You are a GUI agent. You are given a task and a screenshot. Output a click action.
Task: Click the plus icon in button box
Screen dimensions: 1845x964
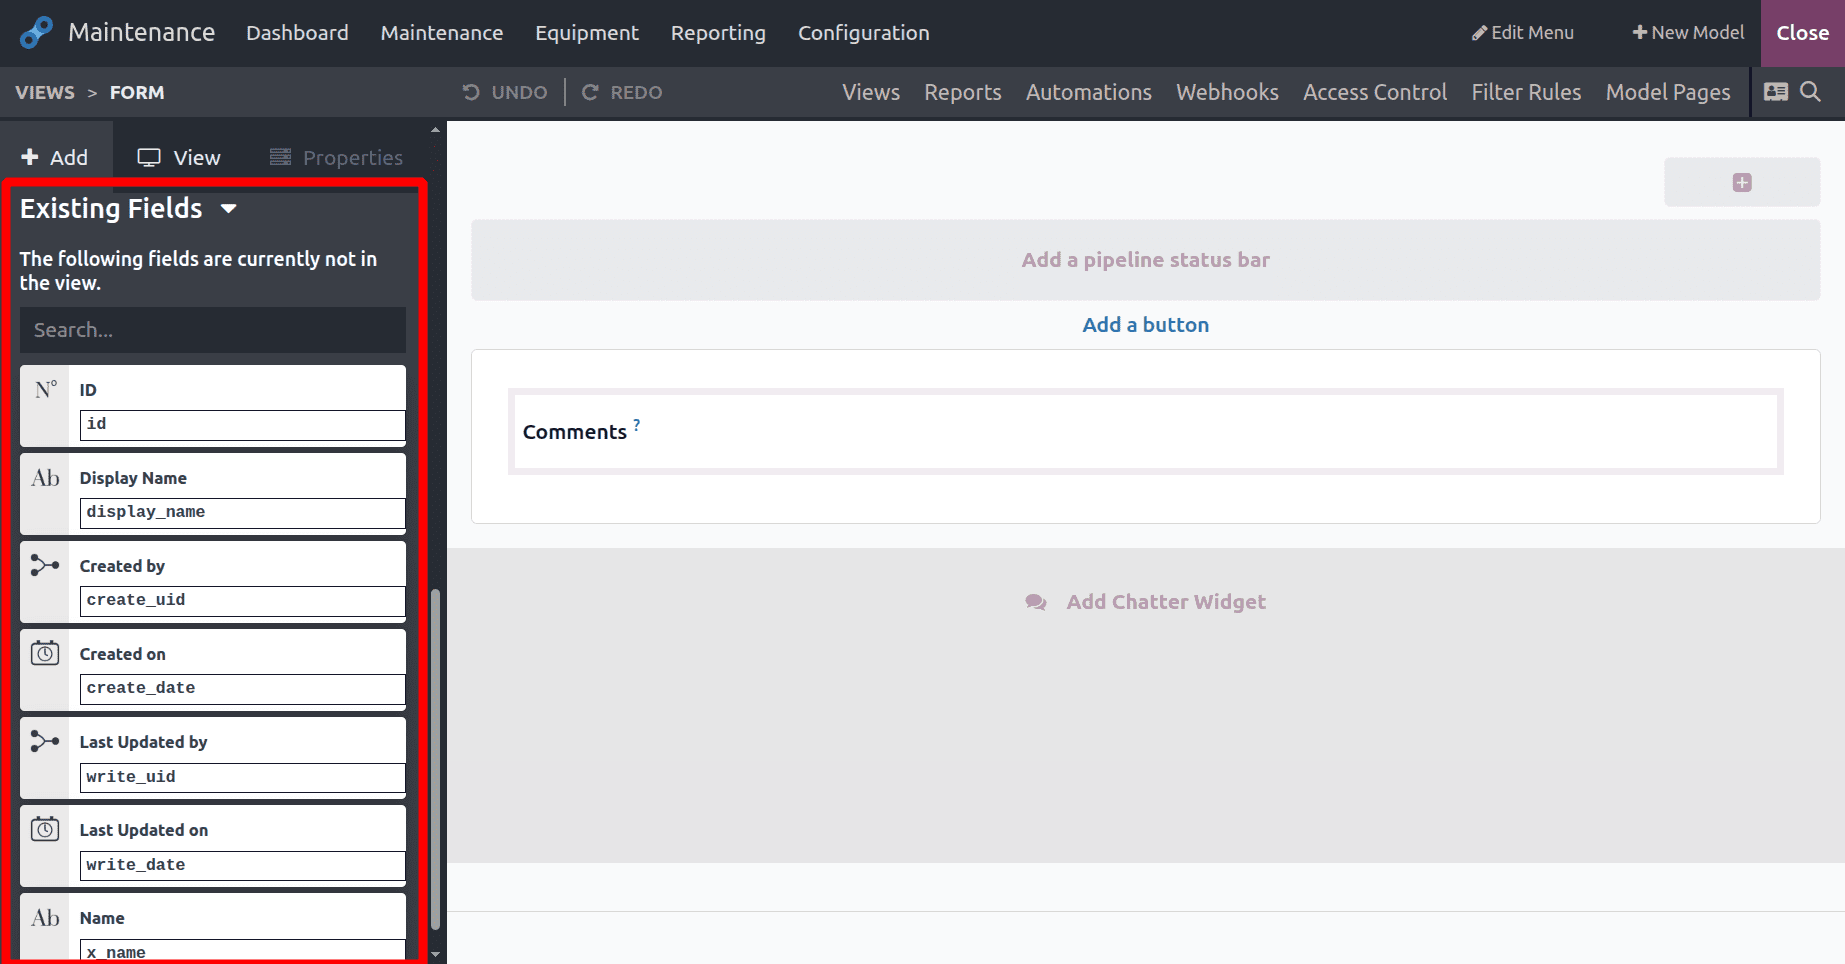click(1742, 182)
